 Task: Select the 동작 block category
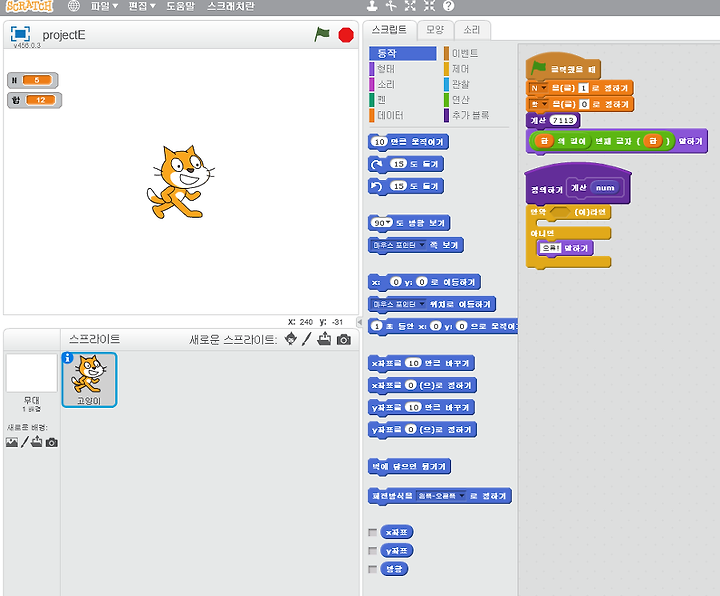pyautogui.click(x=402, y=53)
